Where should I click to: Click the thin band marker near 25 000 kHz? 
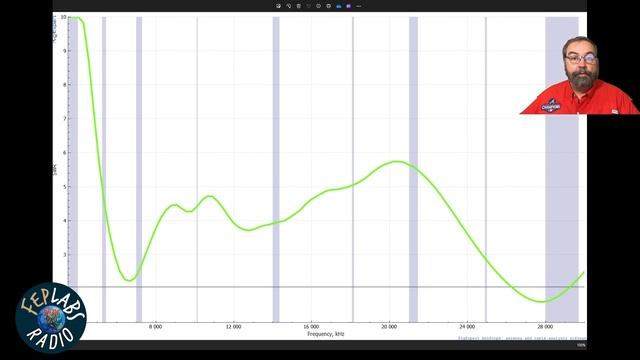[x=486, y=169]
